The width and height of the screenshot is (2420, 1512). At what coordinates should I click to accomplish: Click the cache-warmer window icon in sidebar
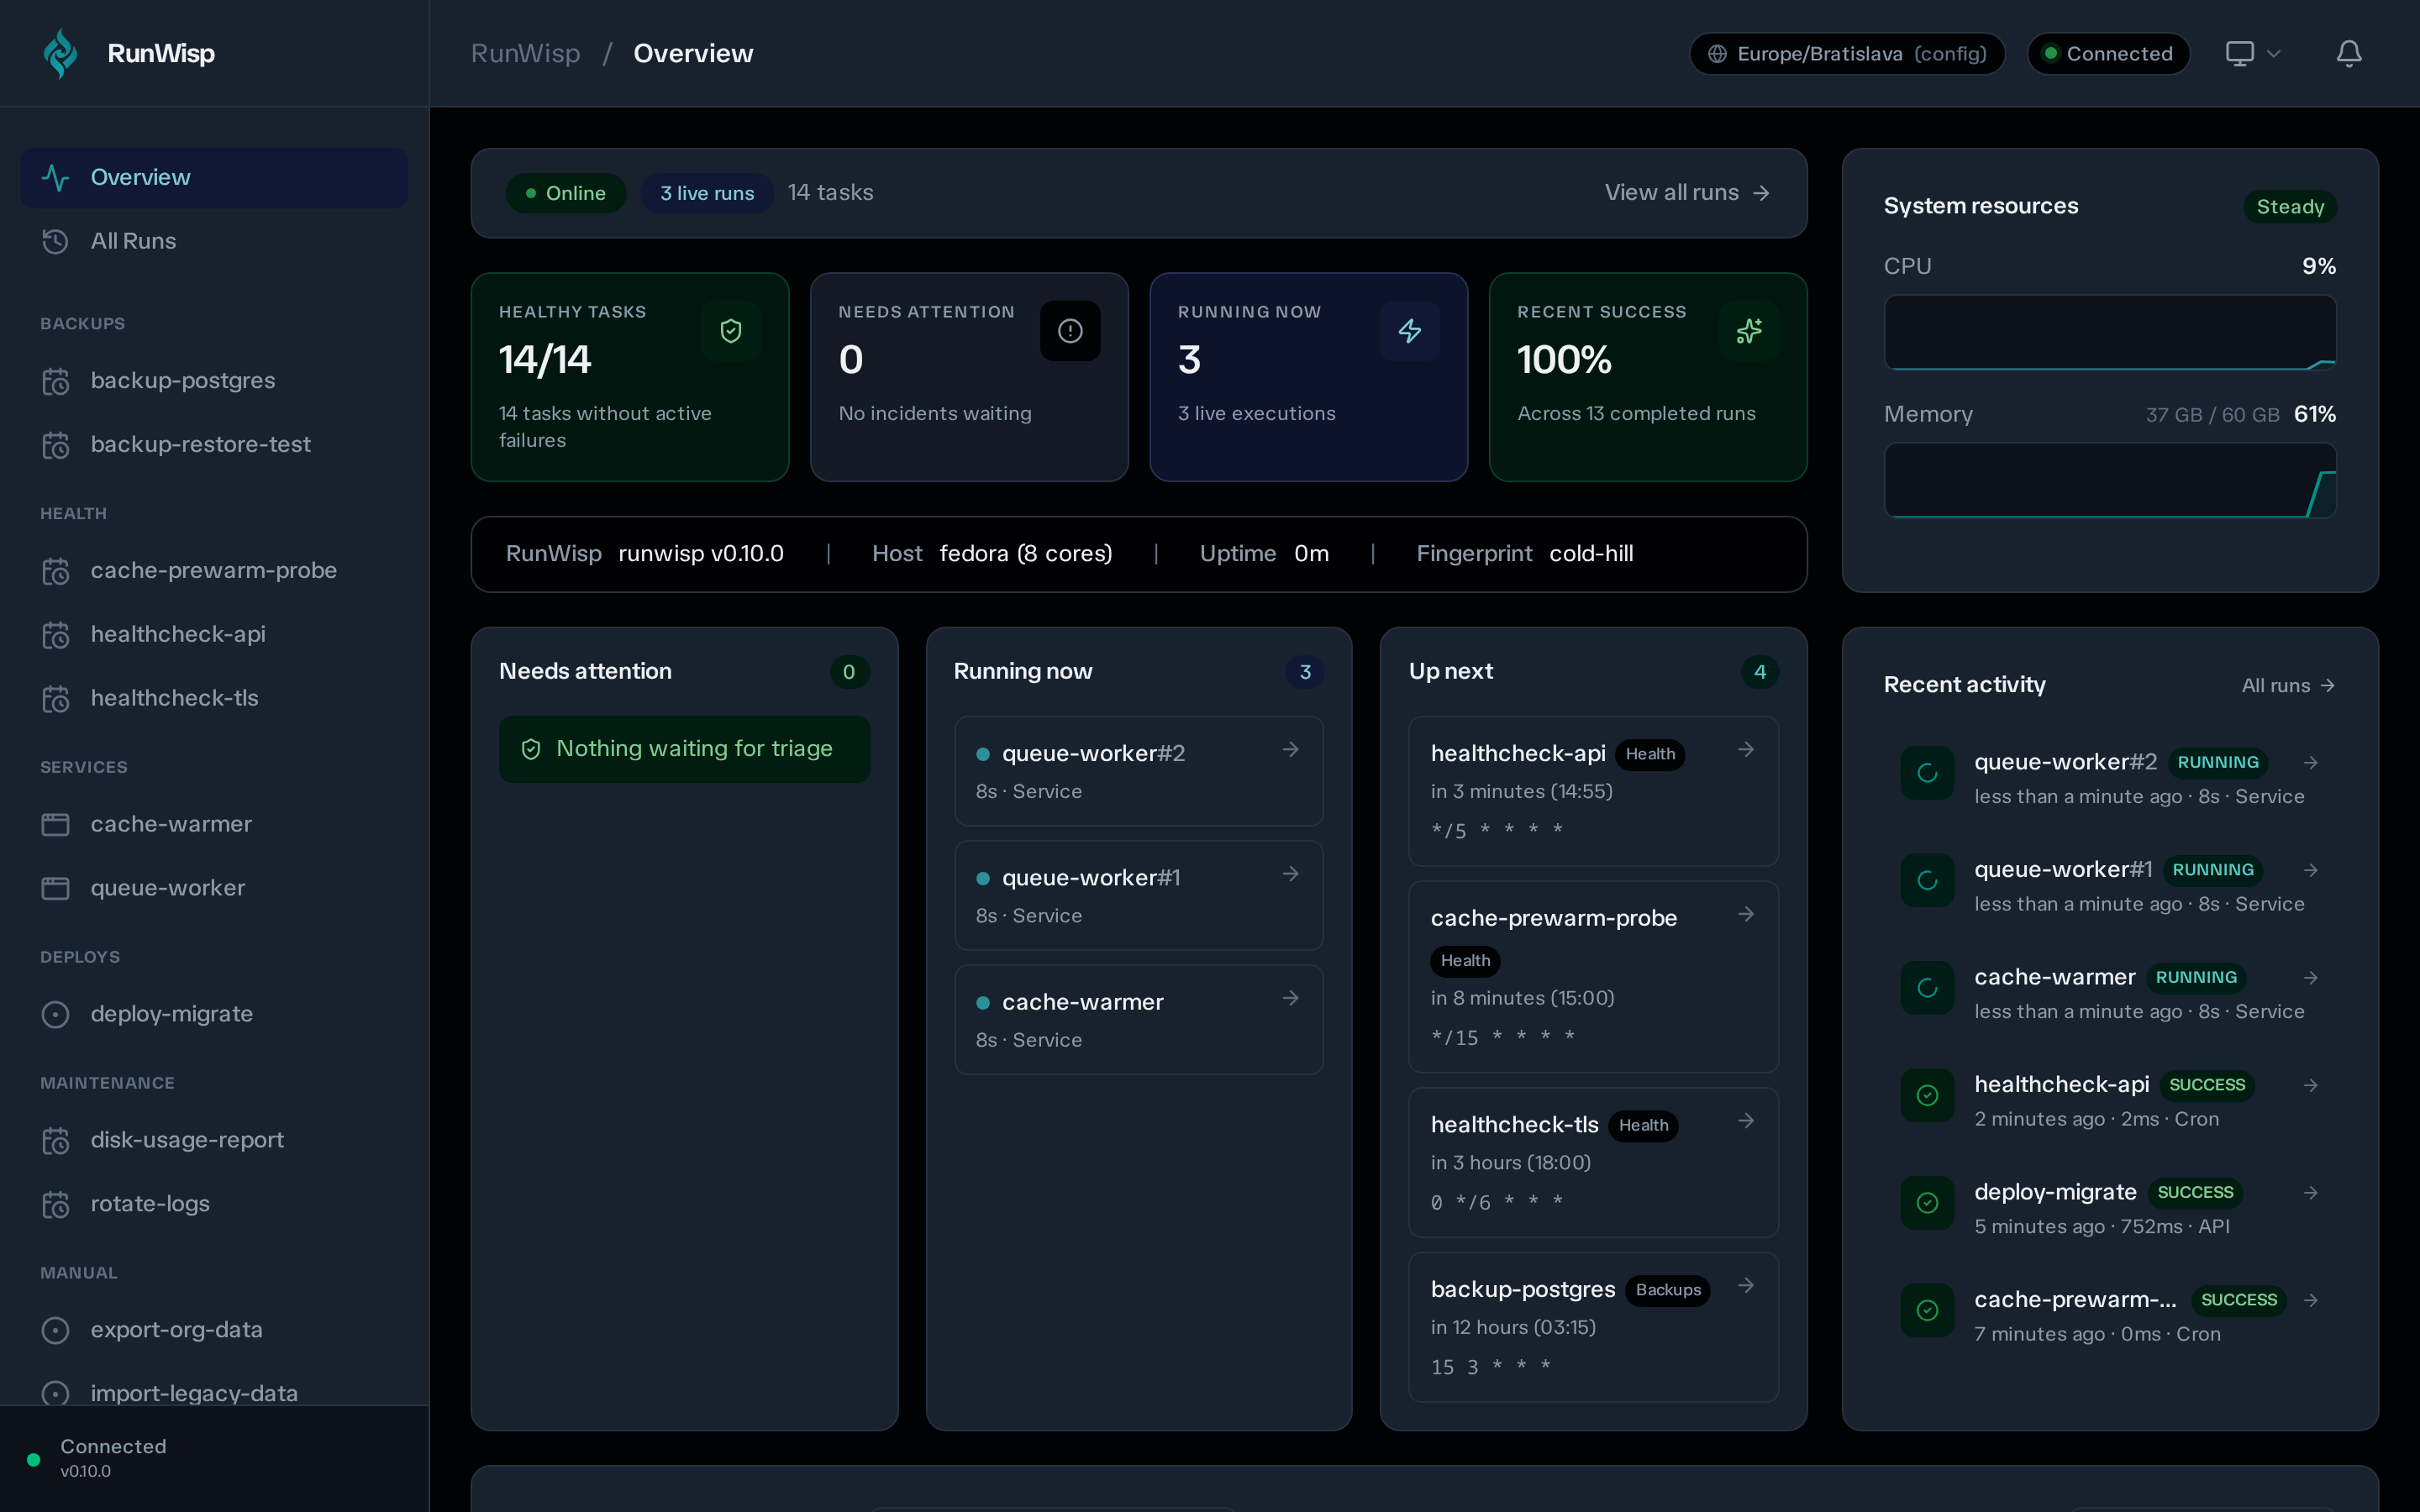click(x=55, y=824)
